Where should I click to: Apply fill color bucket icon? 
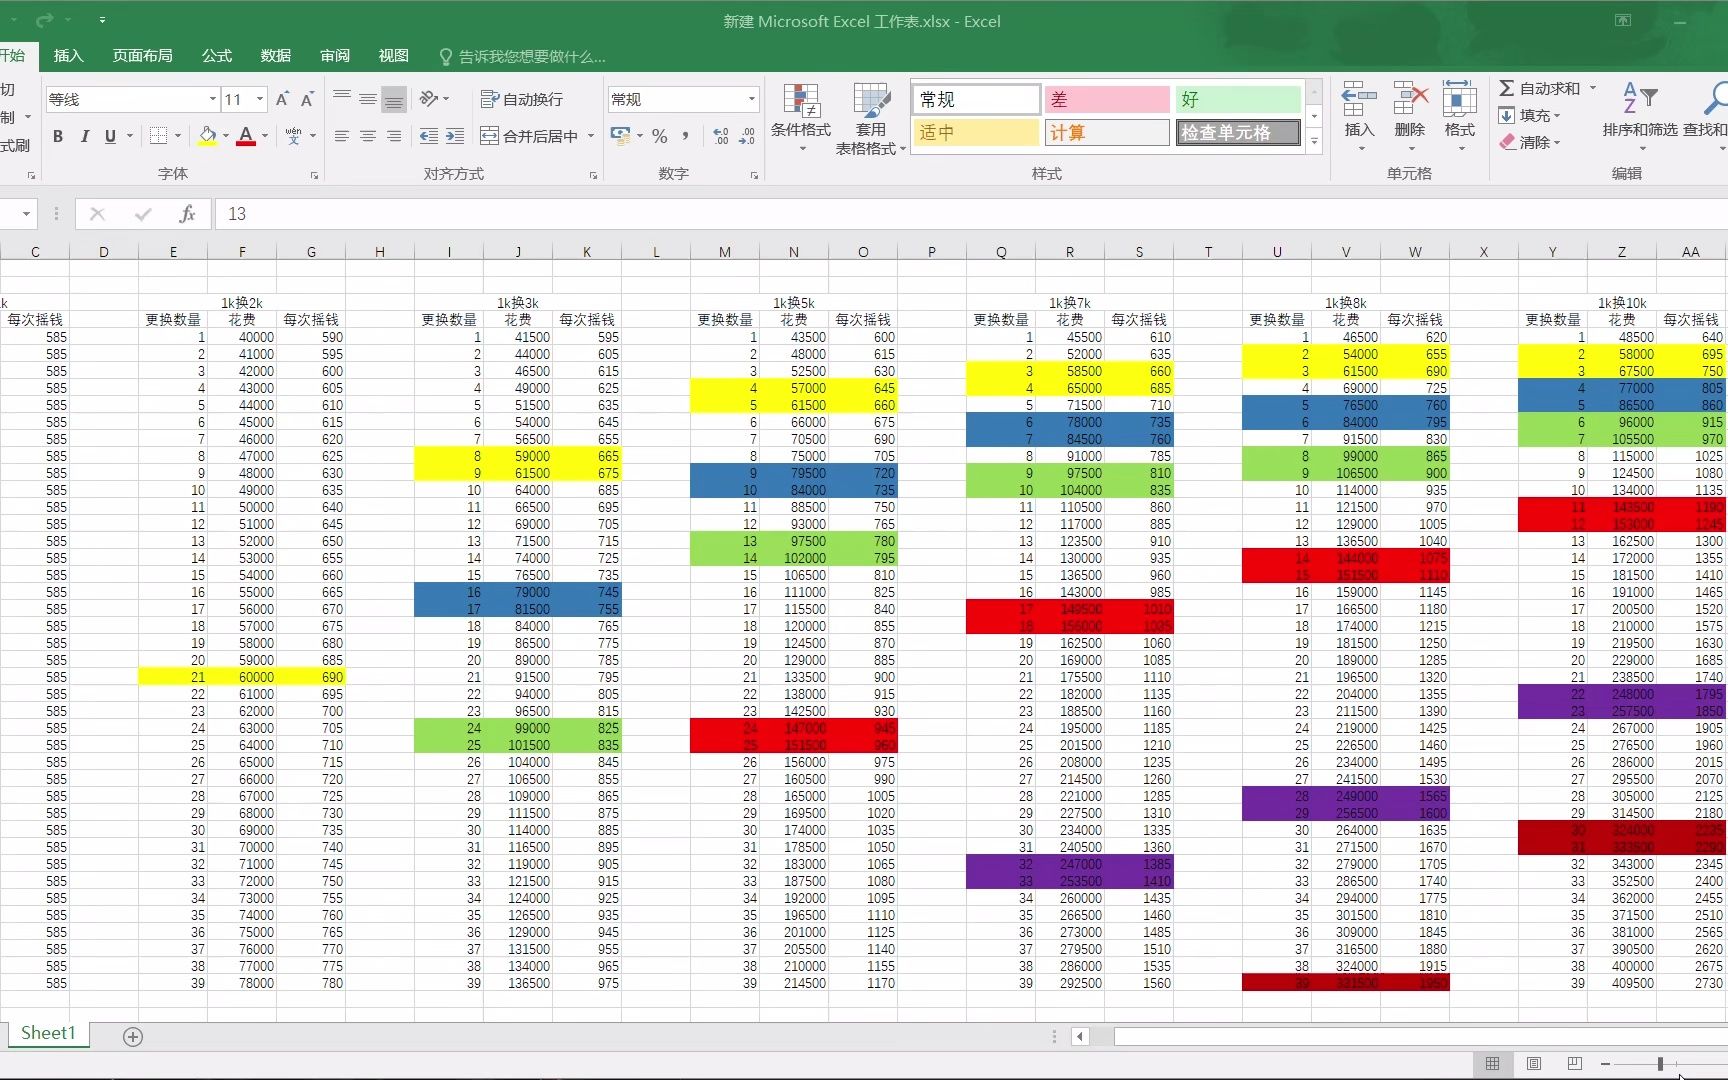point(207,136)
